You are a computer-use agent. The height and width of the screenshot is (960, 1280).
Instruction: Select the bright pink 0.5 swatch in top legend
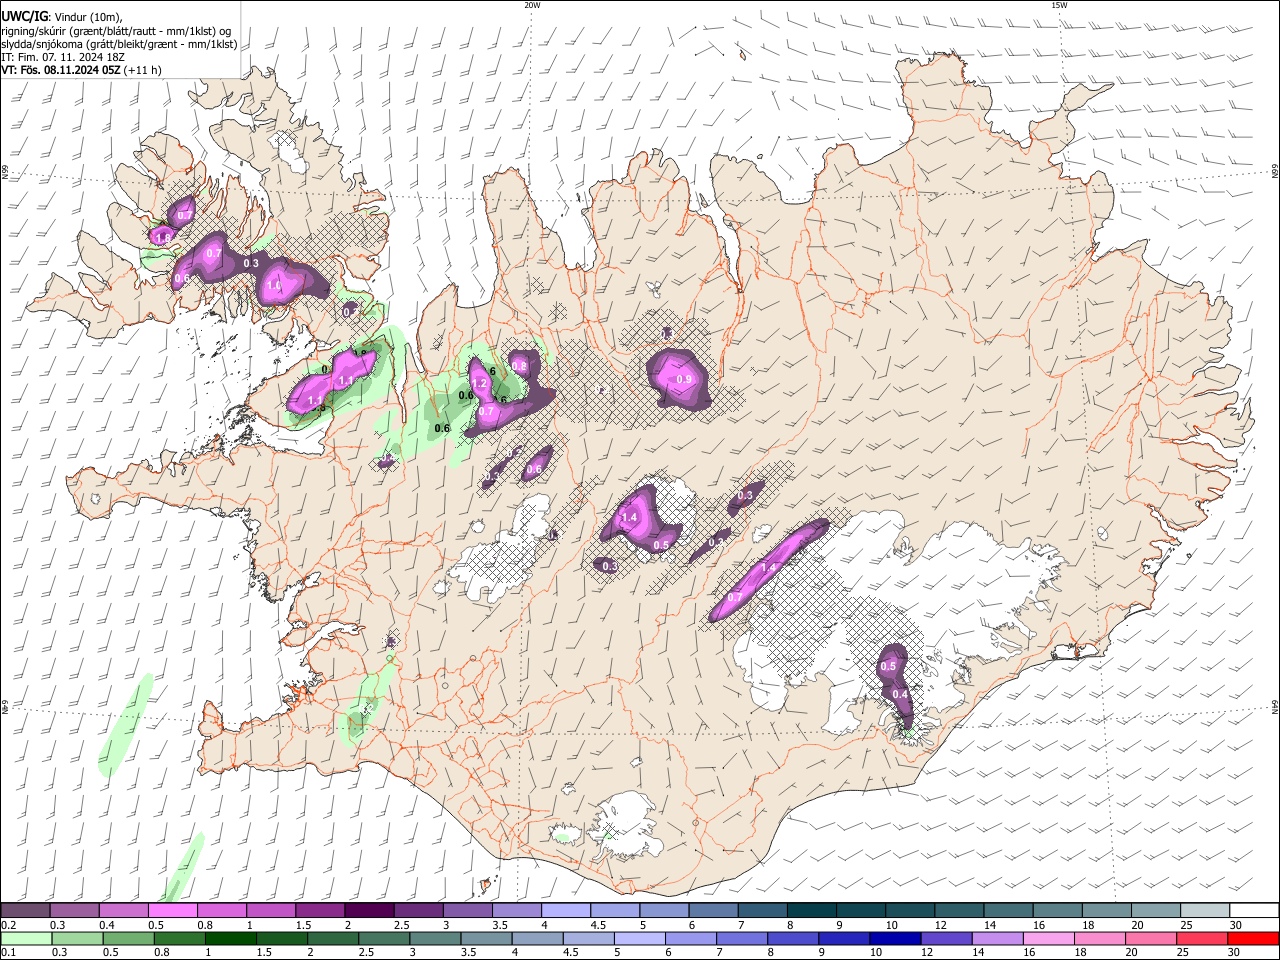tap(172, 910)
